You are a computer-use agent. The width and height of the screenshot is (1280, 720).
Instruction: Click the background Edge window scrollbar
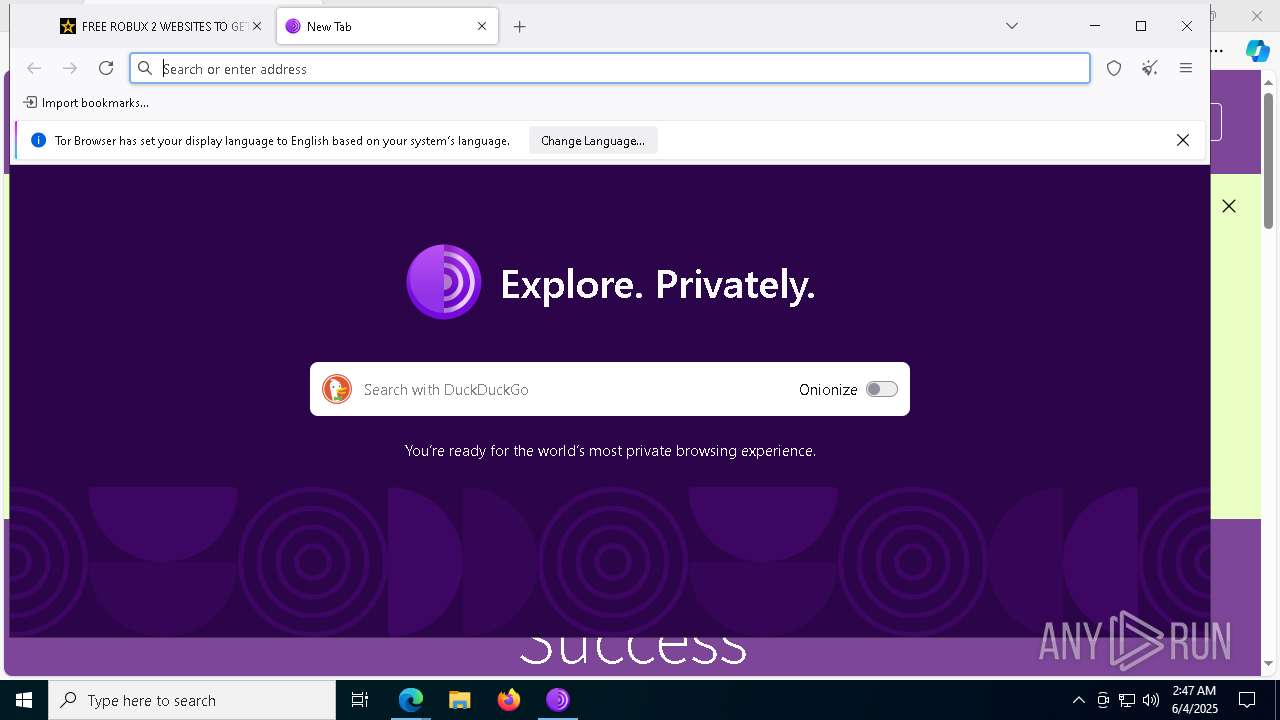tap(1269, 160)
